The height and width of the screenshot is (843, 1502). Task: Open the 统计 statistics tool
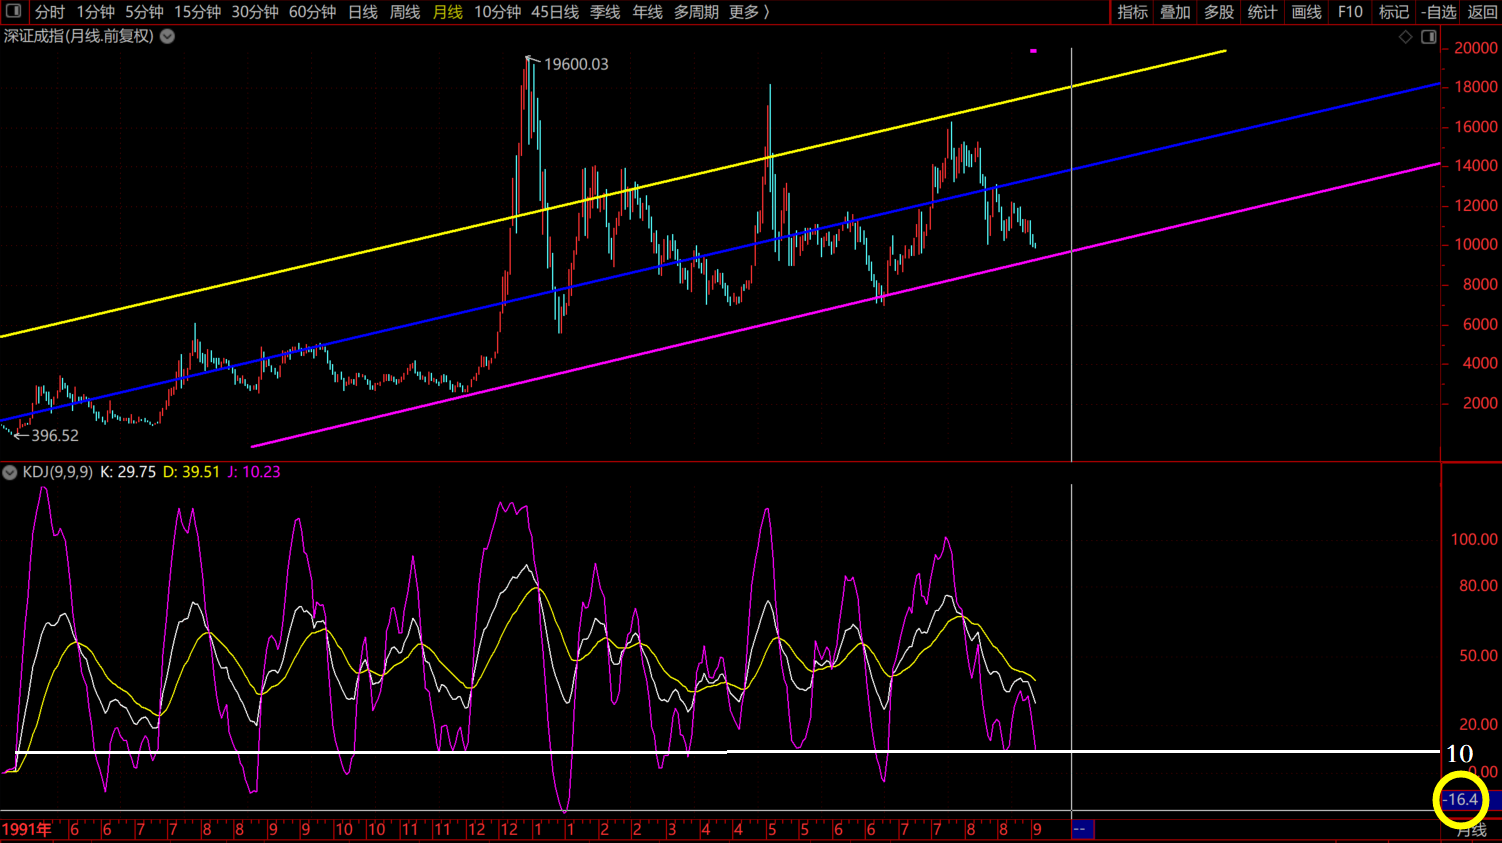point(1262,12)
